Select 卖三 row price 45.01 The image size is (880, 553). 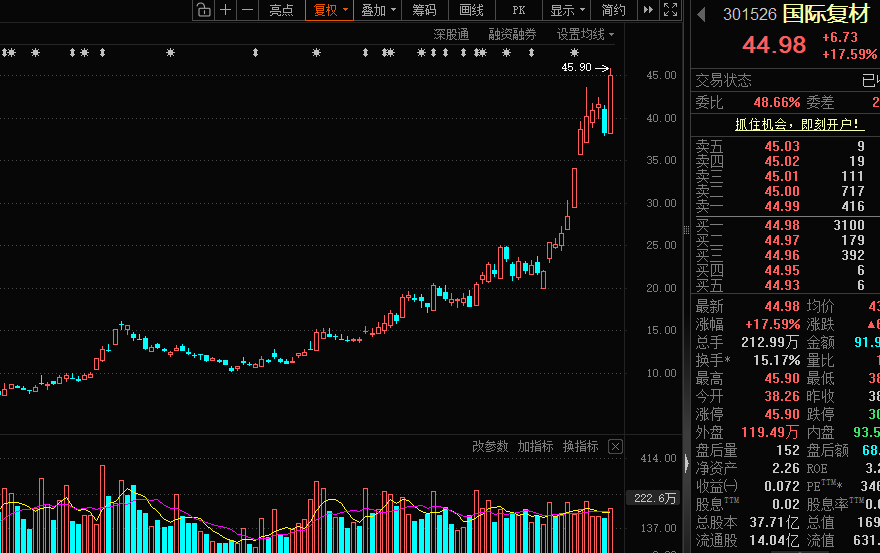click(x=782, y=176)
